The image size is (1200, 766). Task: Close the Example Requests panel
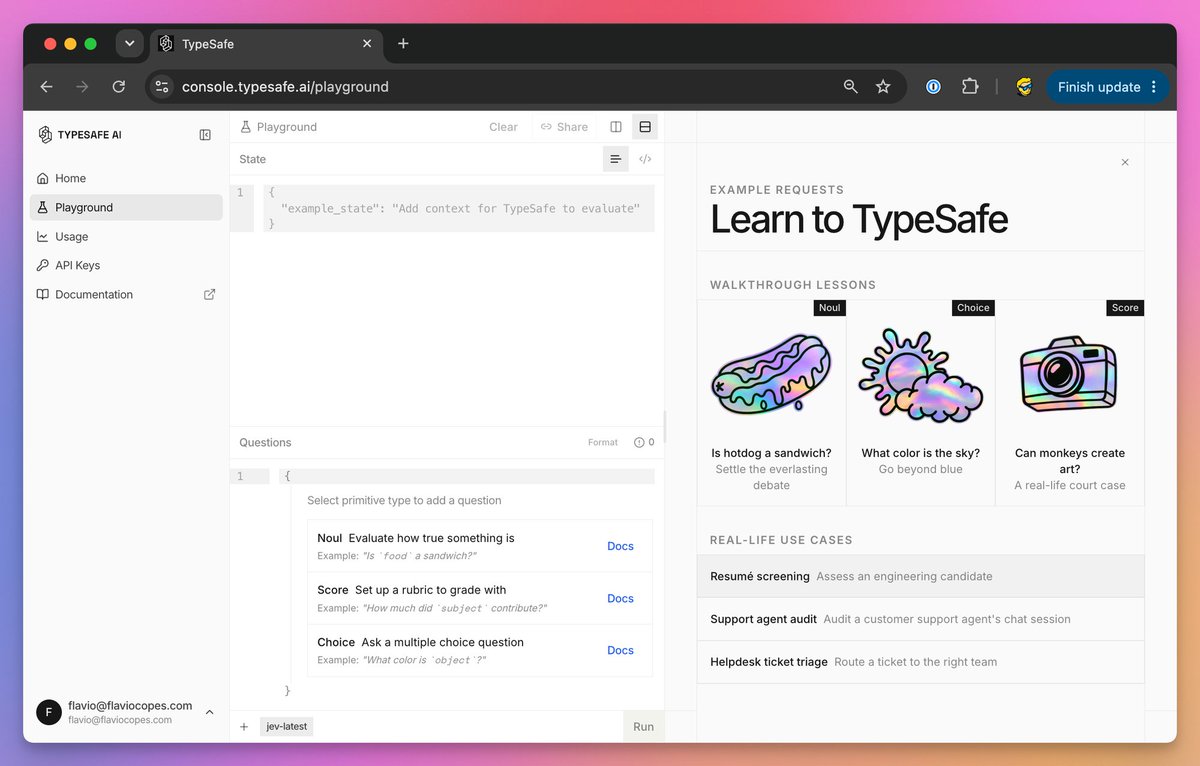[x=1125, y=162]
